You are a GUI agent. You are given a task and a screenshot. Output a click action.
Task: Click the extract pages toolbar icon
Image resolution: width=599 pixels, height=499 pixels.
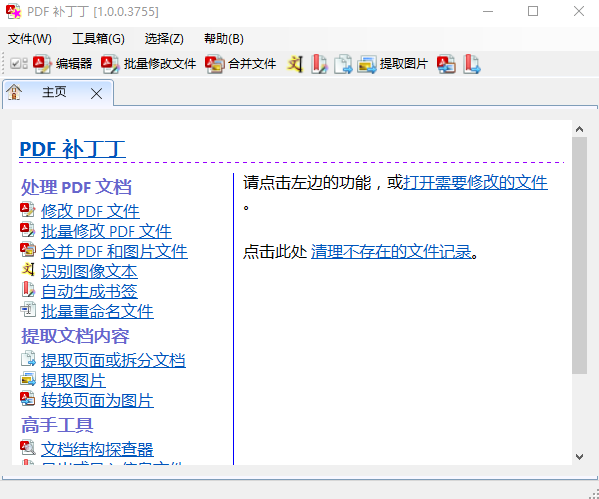tap(343, 63)
